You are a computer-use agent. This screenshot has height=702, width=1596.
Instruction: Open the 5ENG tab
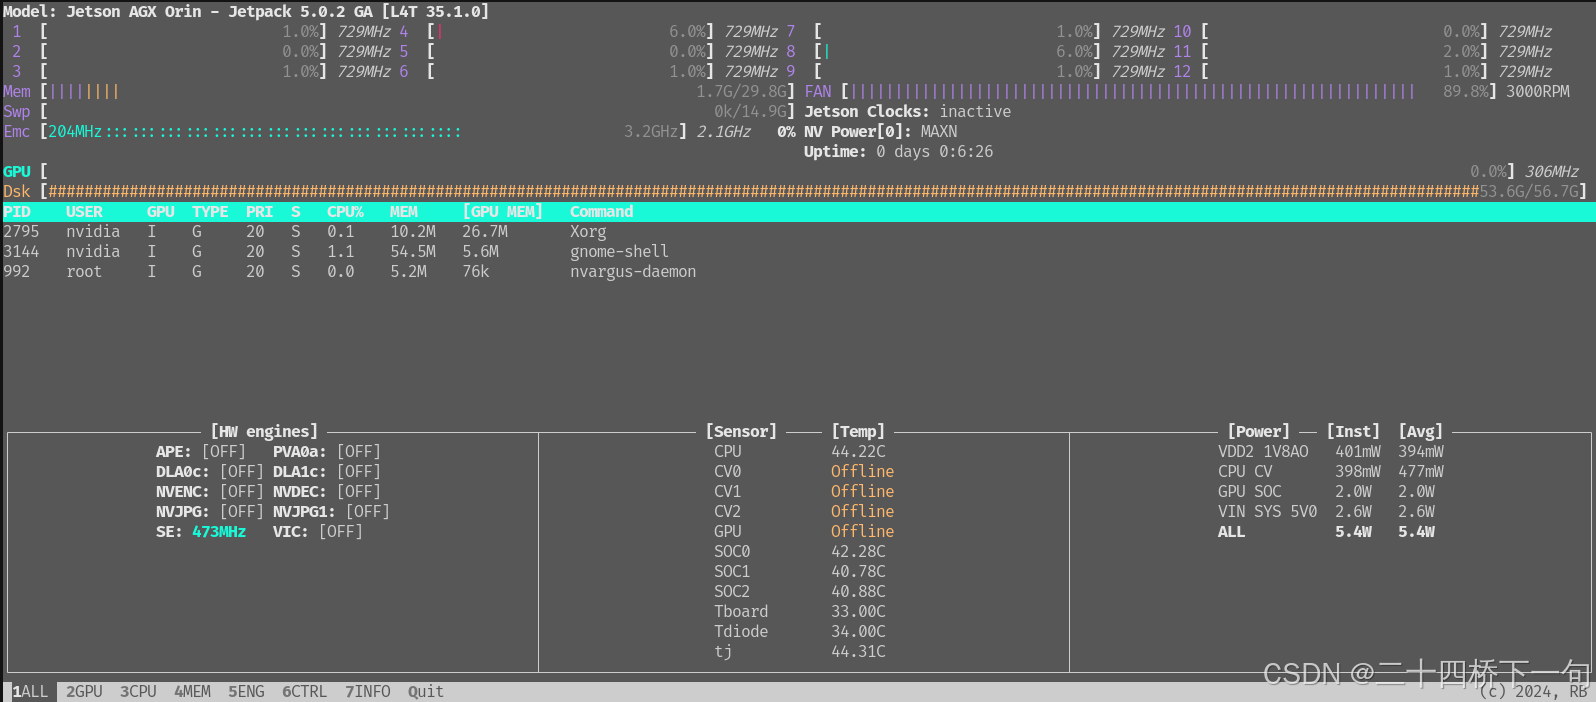(246, 692)
